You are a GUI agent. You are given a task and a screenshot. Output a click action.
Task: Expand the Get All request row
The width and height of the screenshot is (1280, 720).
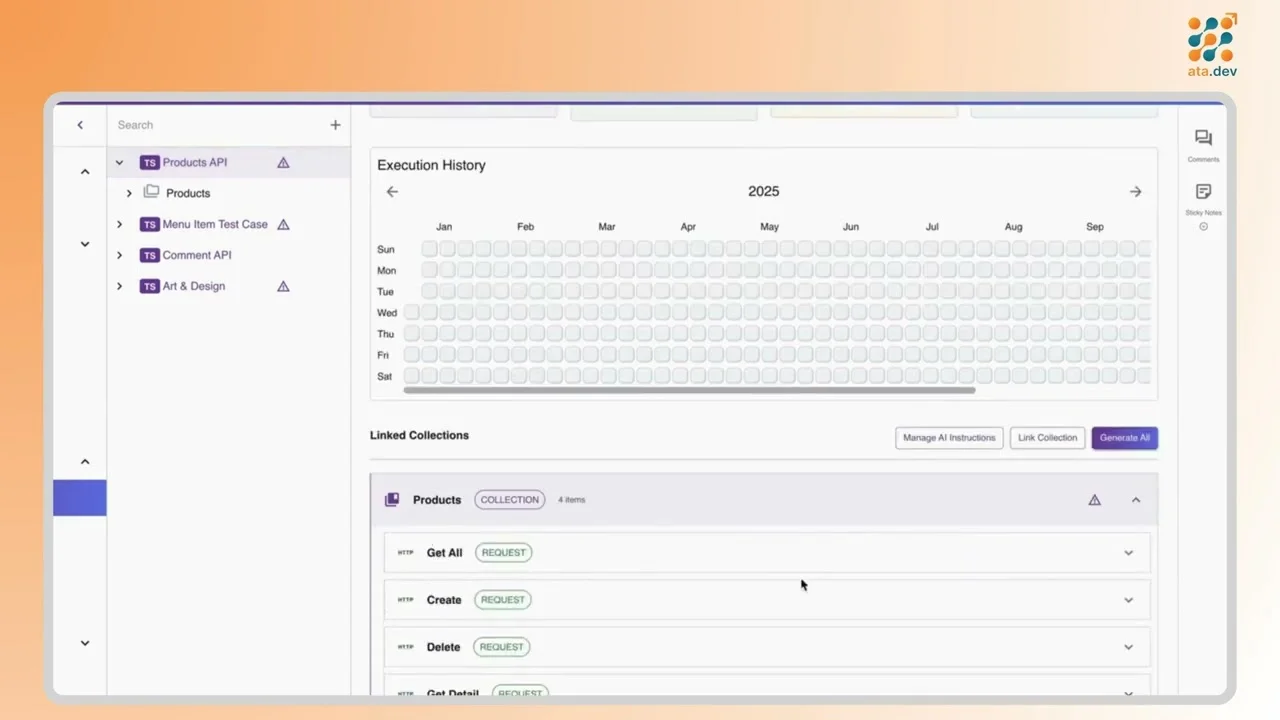click(1128, 553)
